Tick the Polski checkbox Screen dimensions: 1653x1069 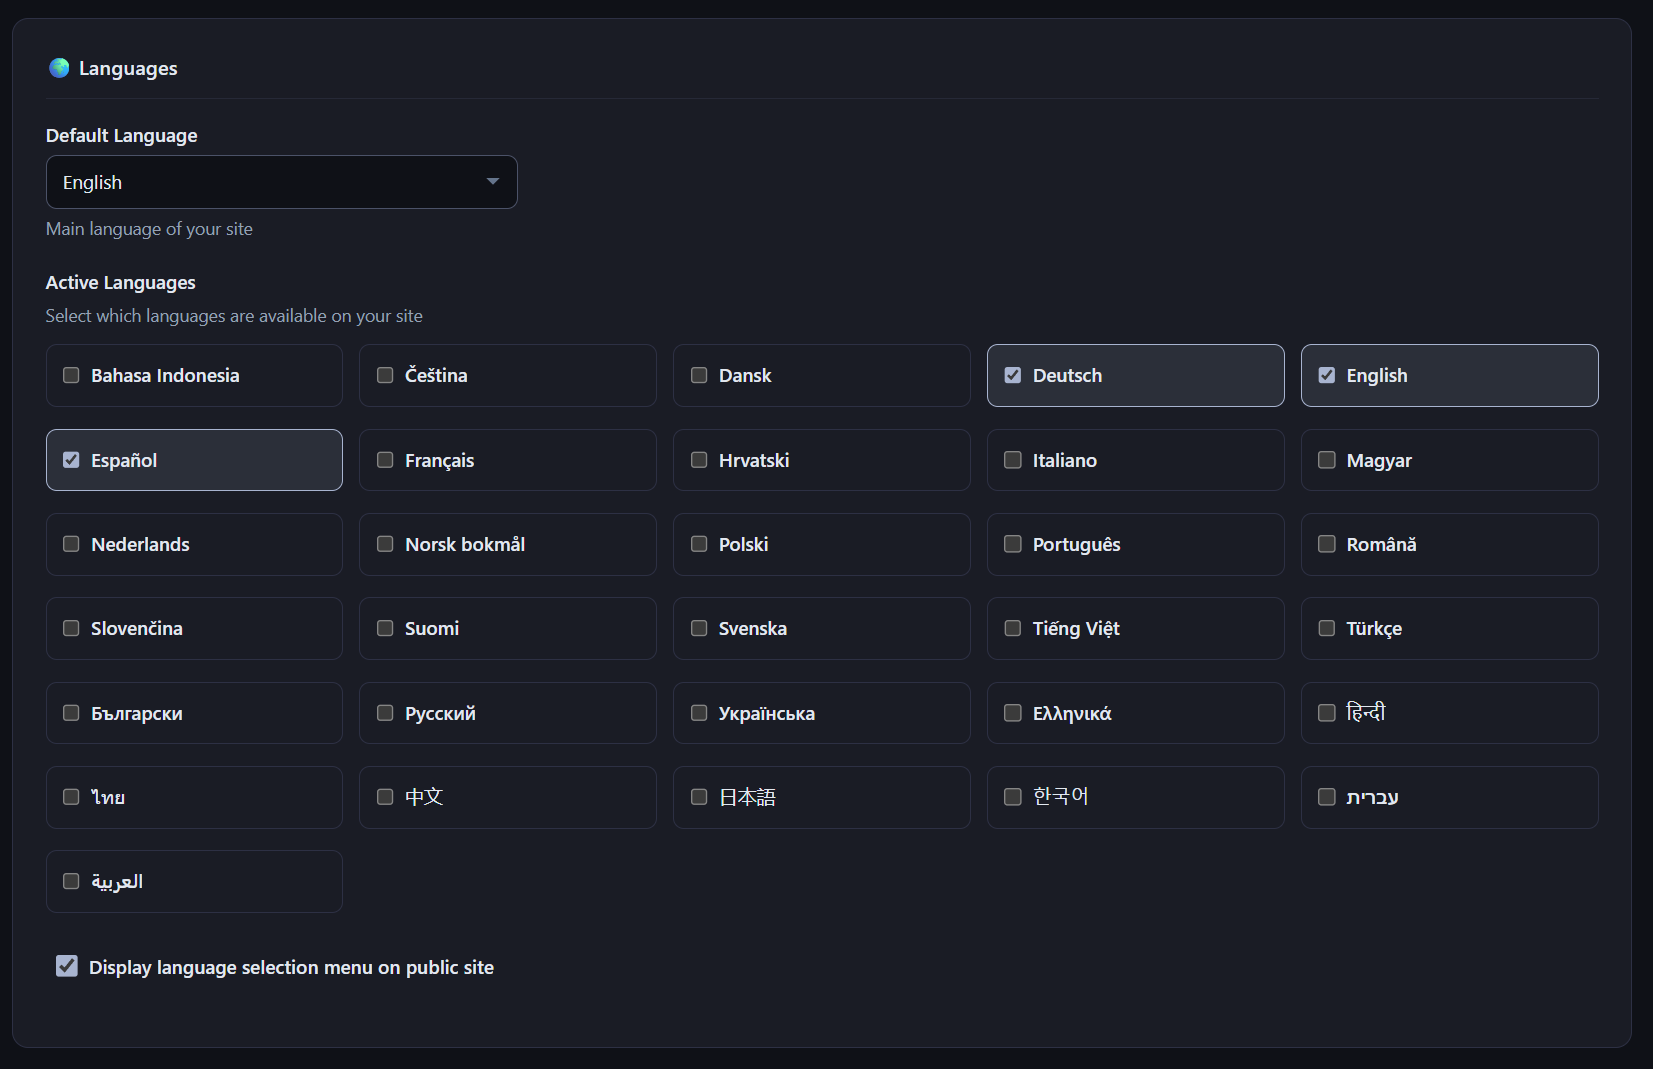699,544
